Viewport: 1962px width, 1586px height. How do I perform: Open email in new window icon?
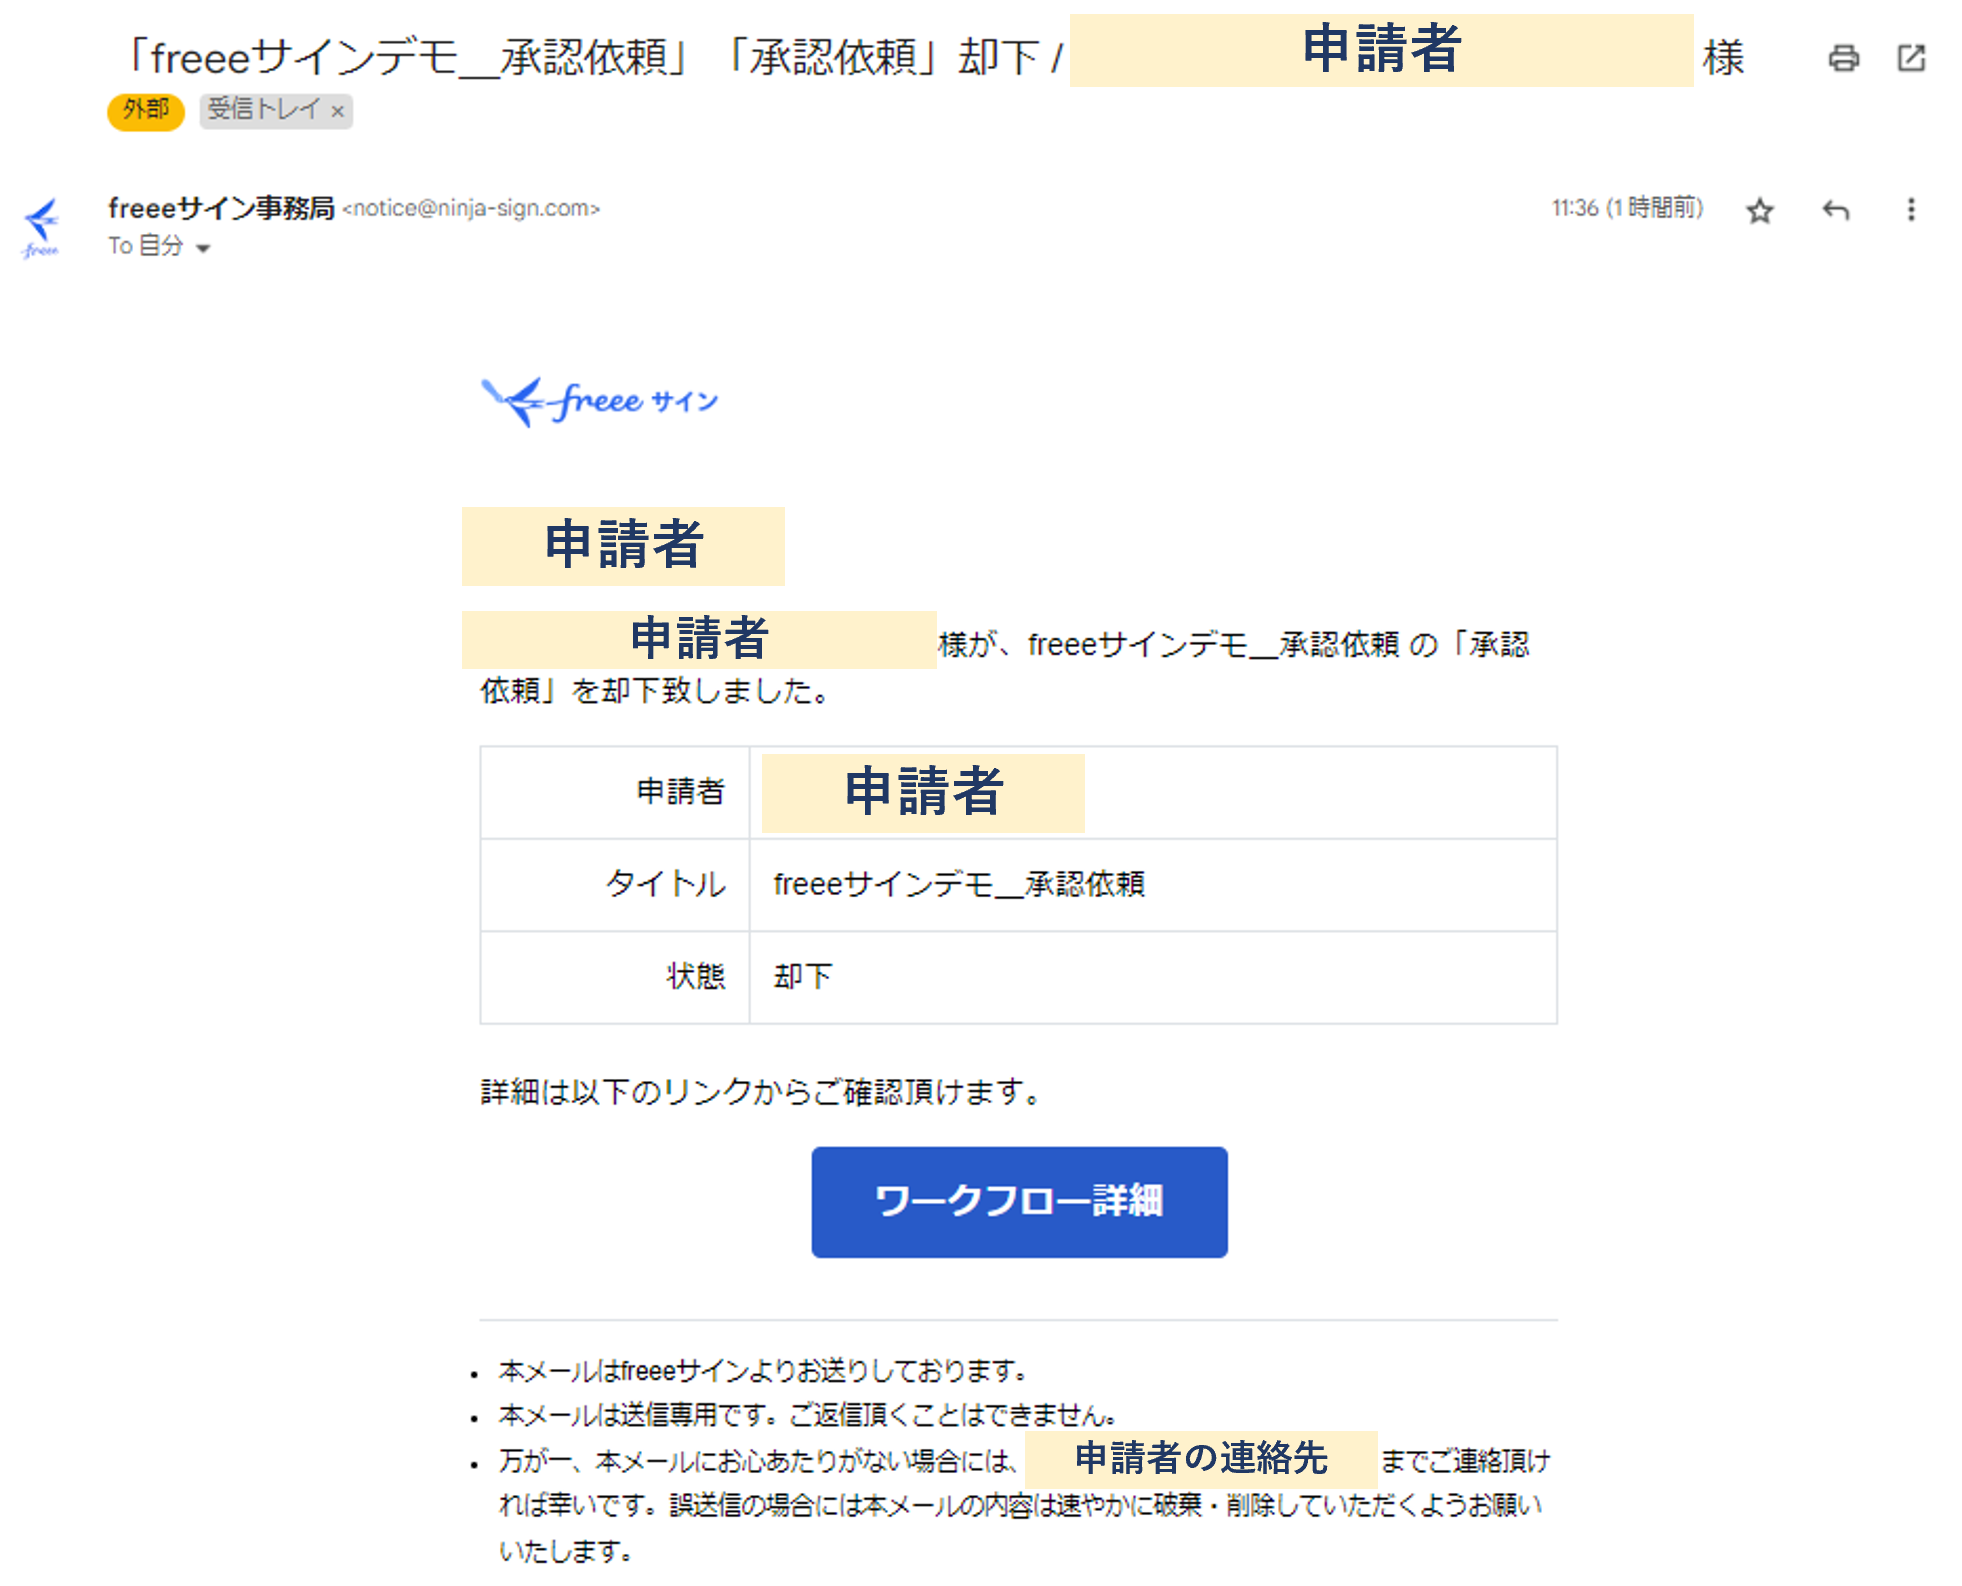tap(1911, 58)
